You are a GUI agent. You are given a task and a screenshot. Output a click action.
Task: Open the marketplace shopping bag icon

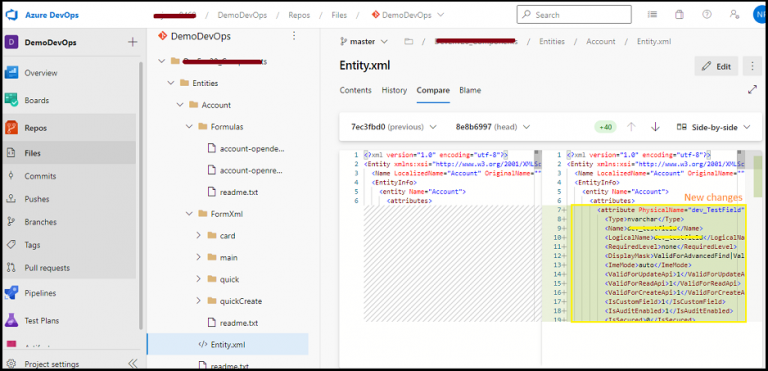pyautogui.click(x=679, y=15)
